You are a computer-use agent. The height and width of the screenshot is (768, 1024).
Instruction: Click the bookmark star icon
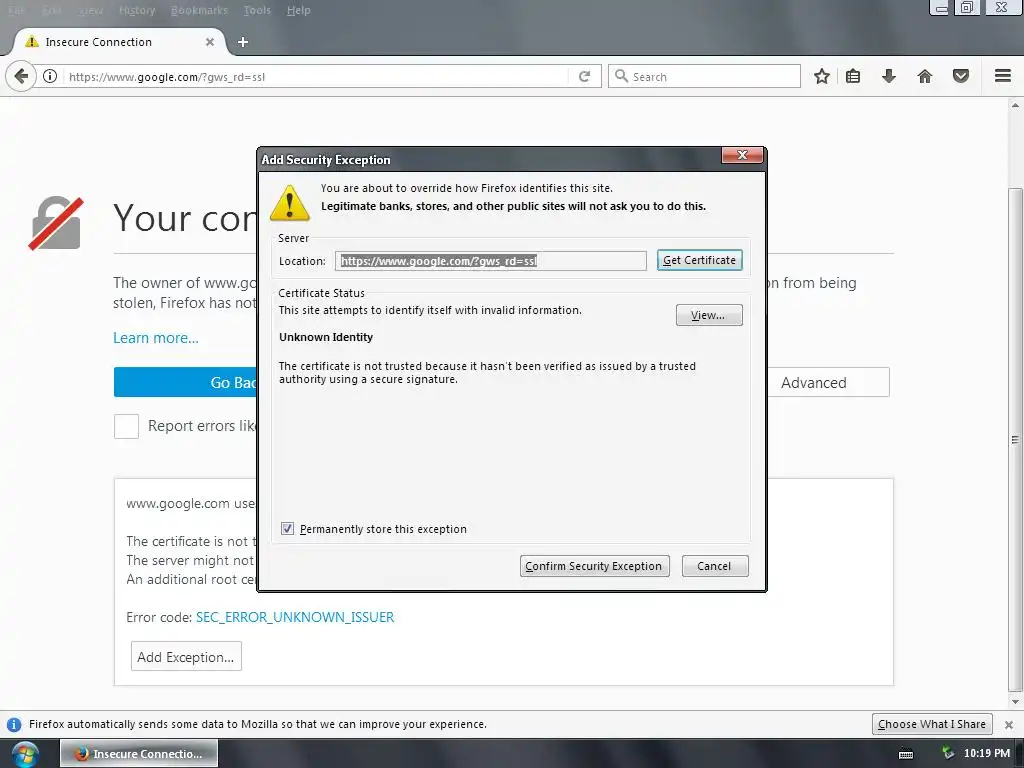(822, 76)
